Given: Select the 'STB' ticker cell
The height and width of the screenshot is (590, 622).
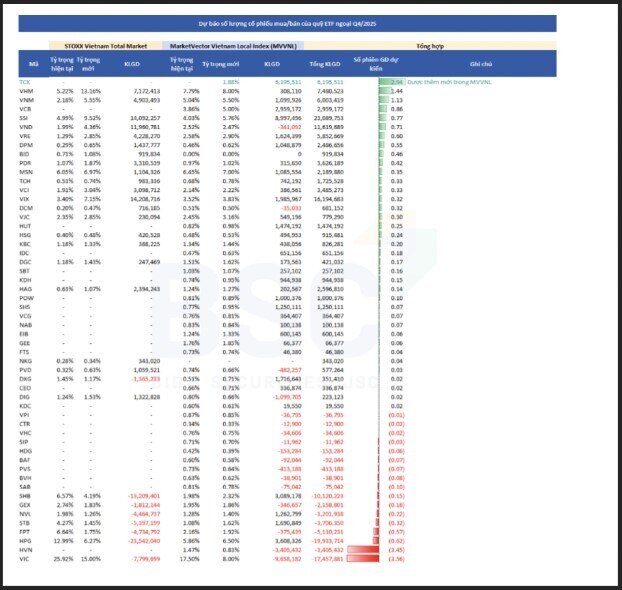Looking at the screenshot, I should click(x=24, y=523).
